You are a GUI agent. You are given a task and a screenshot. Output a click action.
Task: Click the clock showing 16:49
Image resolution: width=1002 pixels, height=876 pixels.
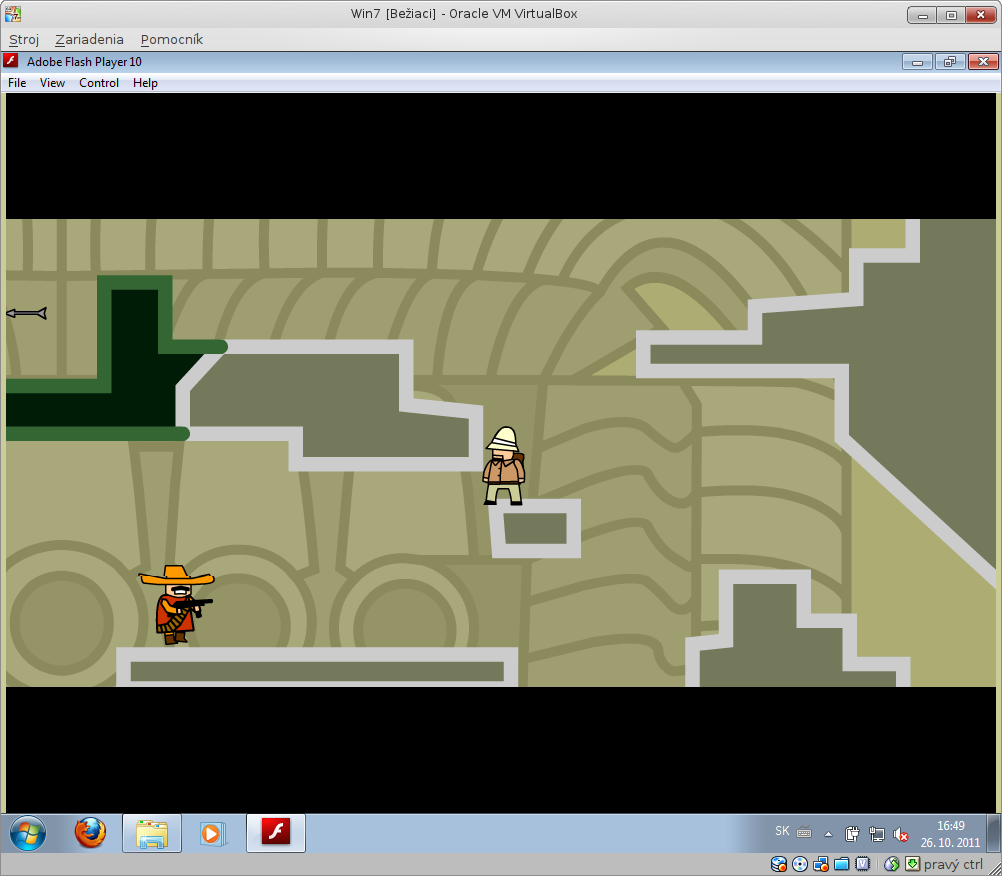950,834
